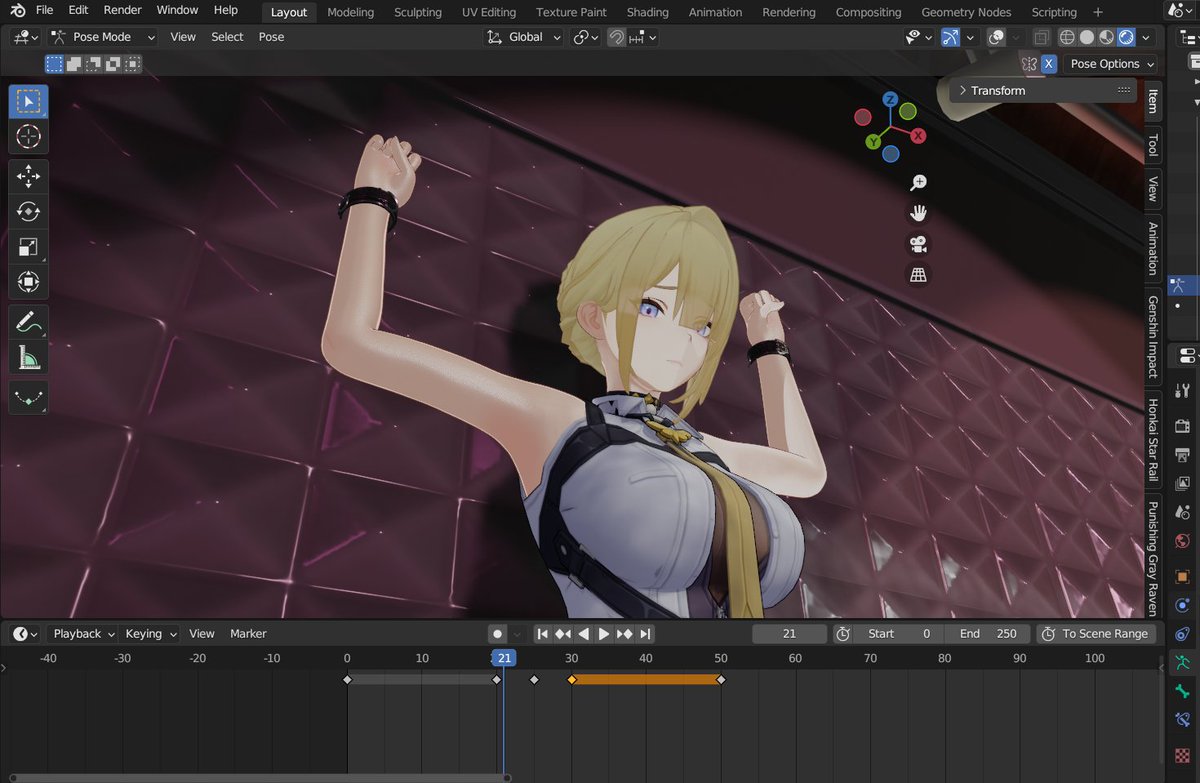Click the zoom magnifier viewport icon
The width and height of the screenshot is (1200, 783).
[918, 182]
